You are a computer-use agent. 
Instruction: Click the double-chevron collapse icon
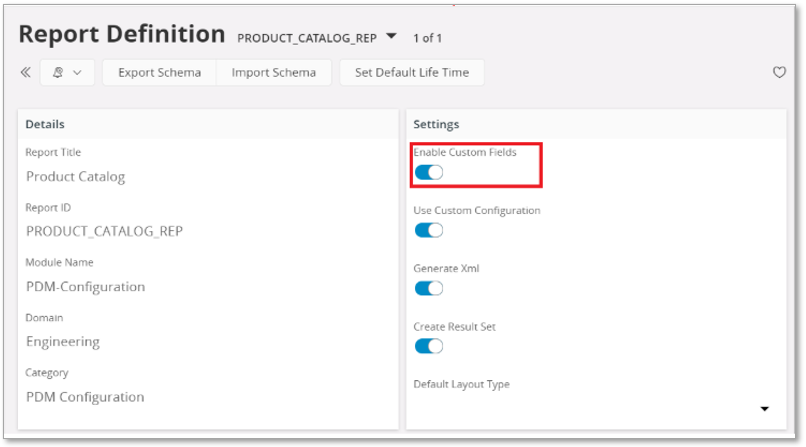(26, 73)
